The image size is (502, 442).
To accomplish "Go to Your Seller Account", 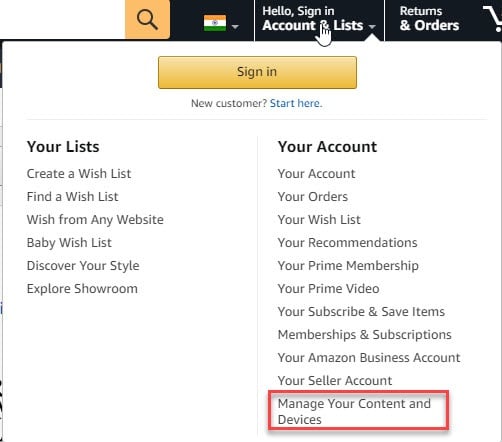I will [335, 381].
